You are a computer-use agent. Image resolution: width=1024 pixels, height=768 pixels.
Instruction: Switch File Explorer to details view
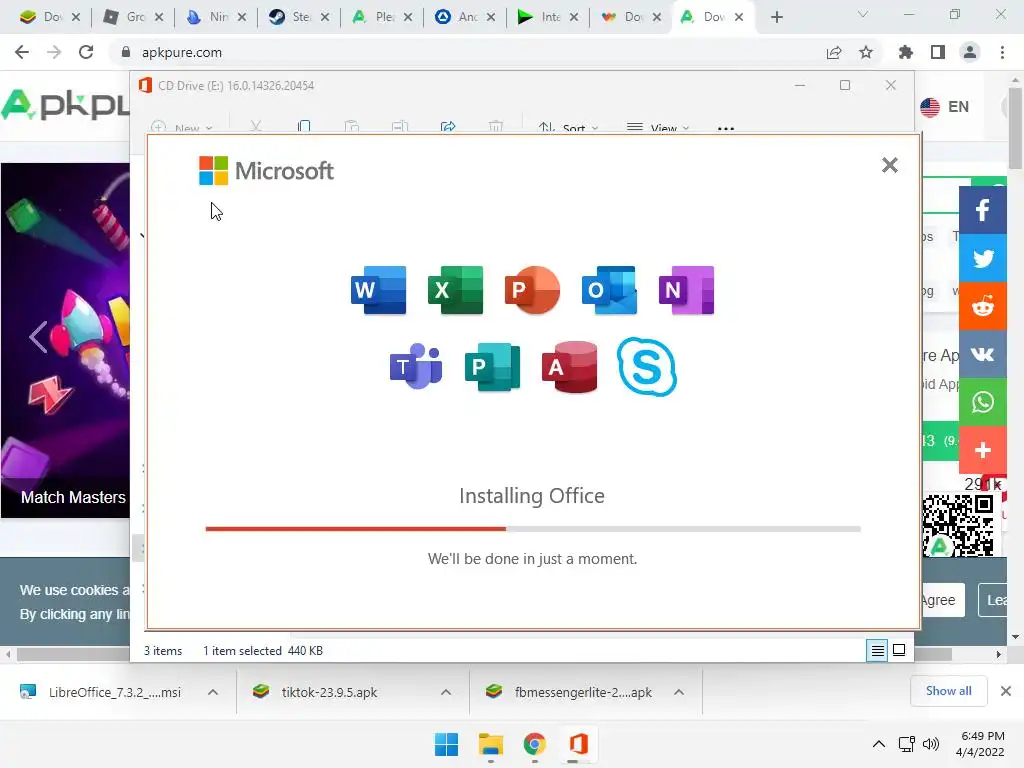pos(877,650)
